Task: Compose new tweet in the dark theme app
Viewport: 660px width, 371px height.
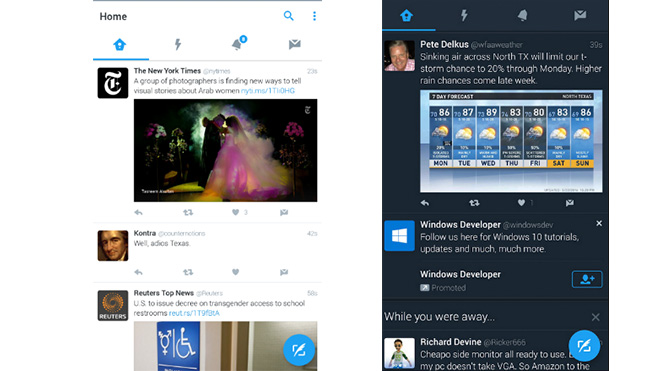Action: (584, 346)
